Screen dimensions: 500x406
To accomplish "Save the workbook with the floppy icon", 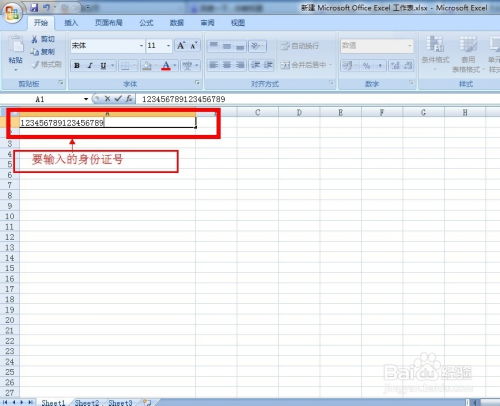I will 34,7.
